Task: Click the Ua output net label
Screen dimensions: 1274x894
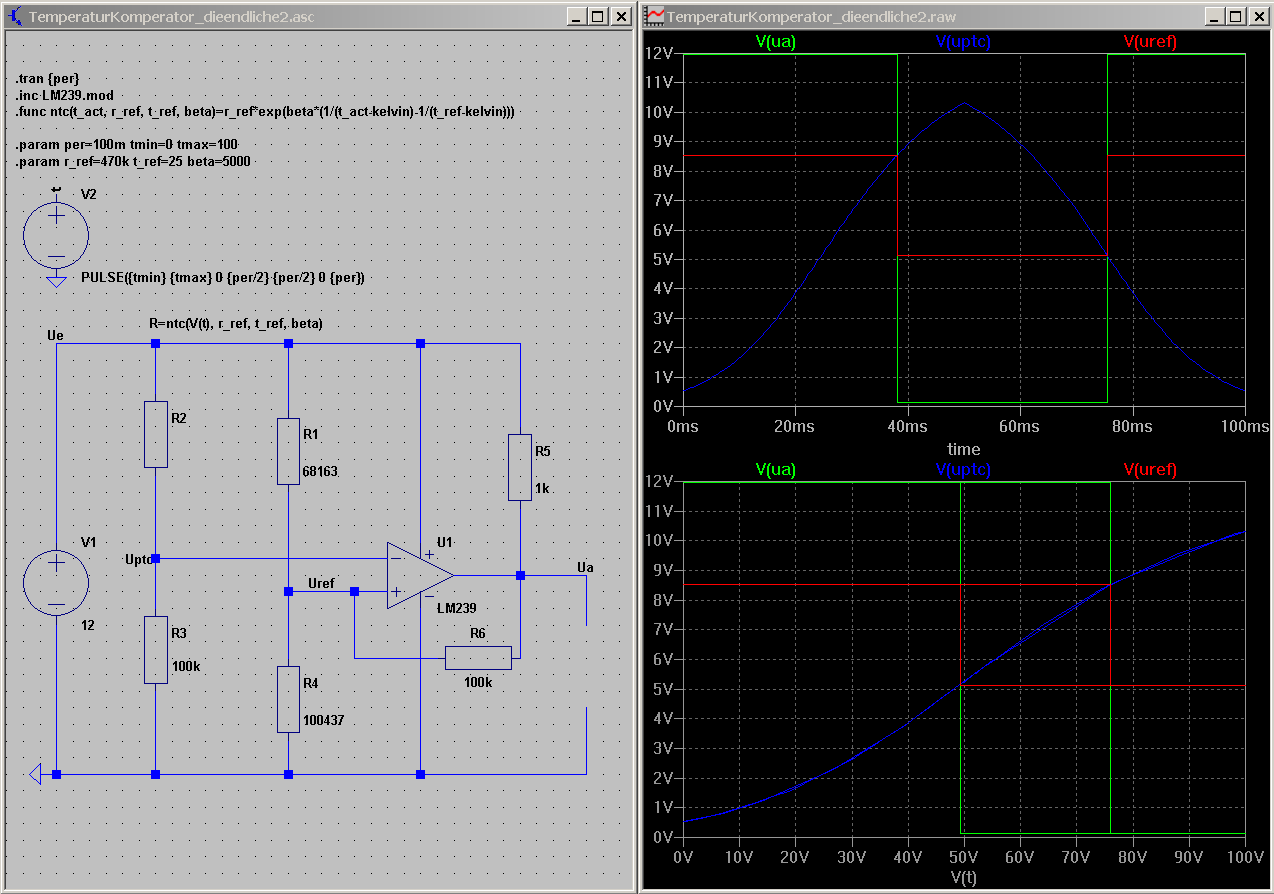Action: [x=586, y=567]
